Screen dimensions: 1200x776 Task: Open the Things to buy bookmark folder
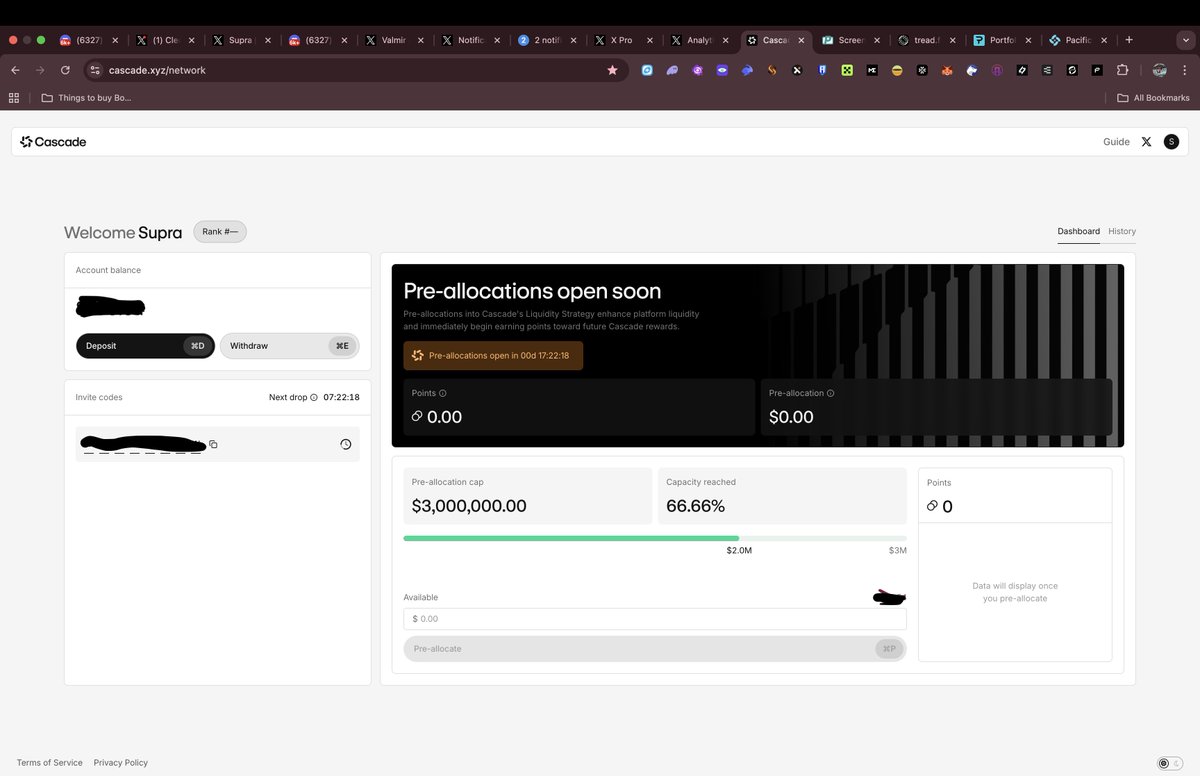[x=86, y=97]
